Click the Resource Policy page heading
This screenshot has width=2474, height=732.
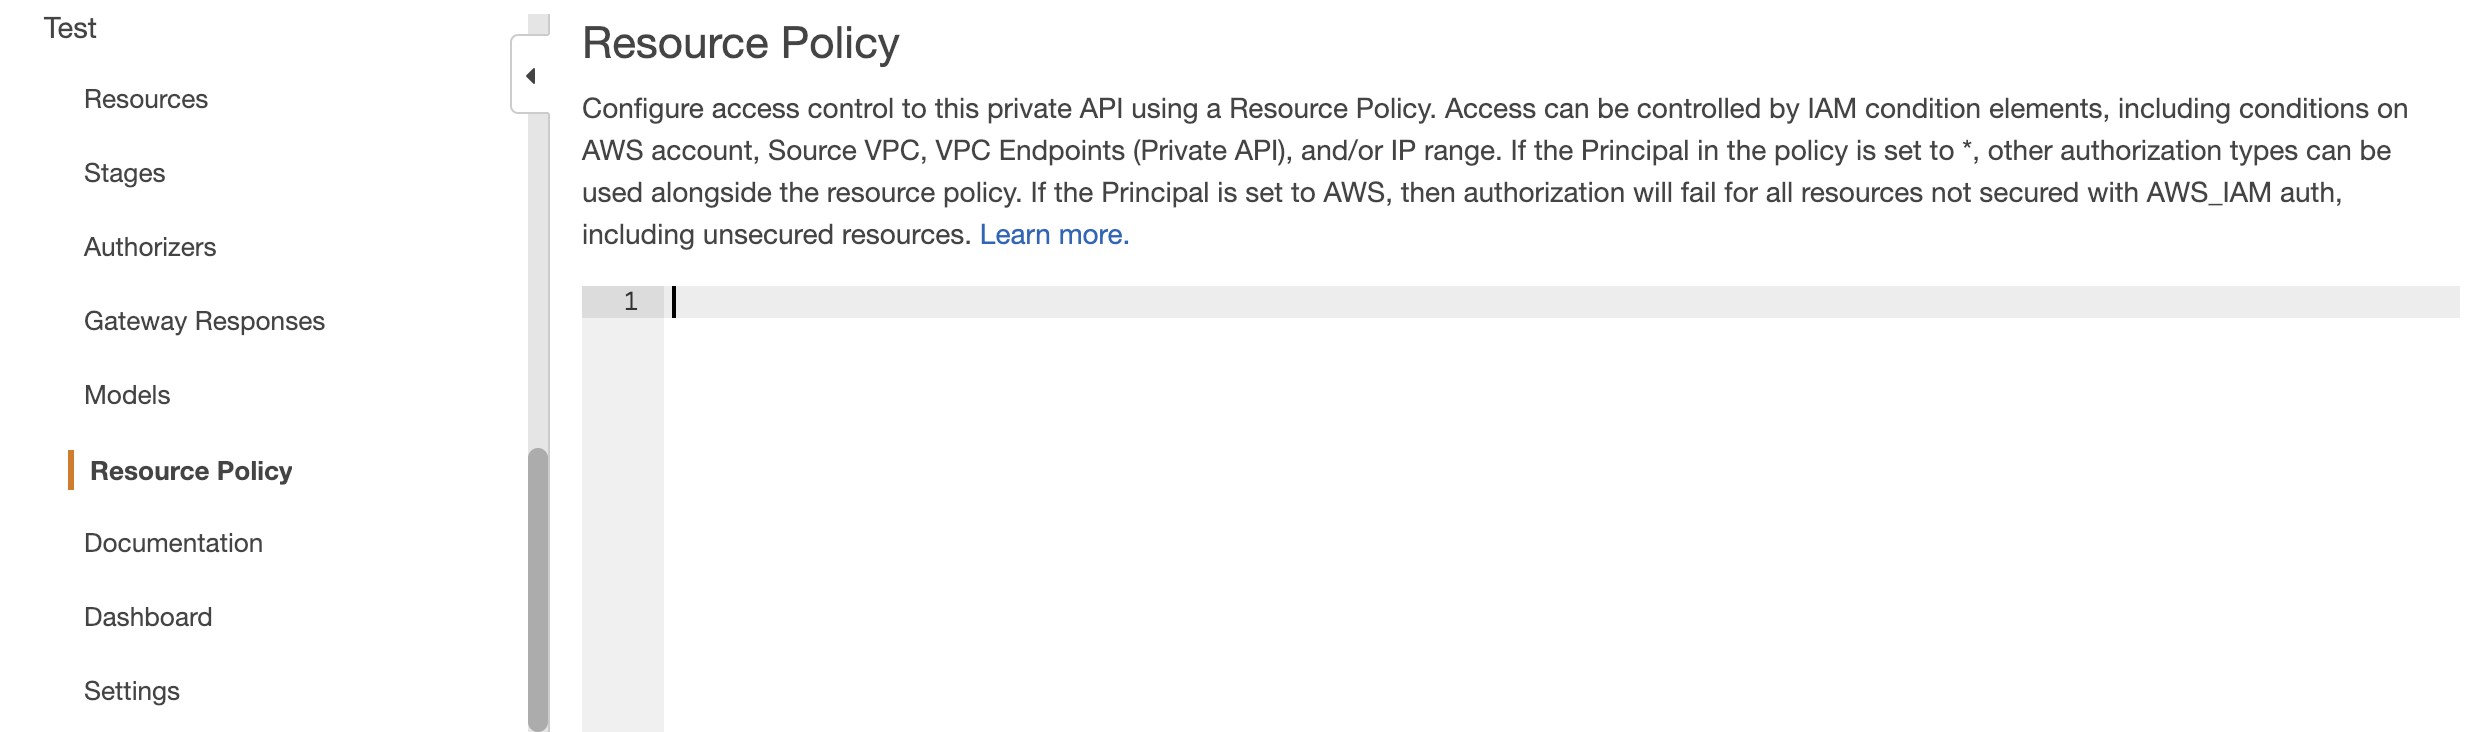(740, 44)
